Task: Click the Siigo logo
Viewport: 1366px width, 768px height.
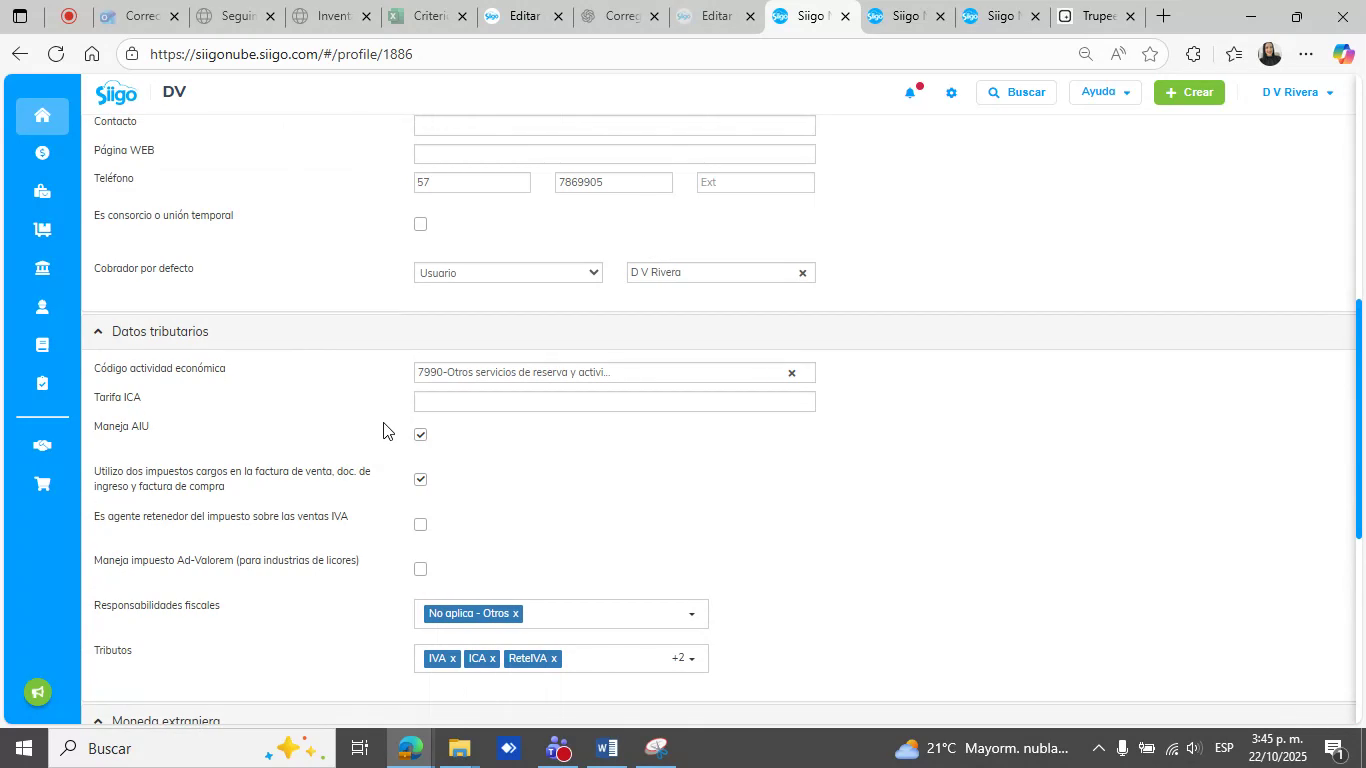Action: [116, 93]
